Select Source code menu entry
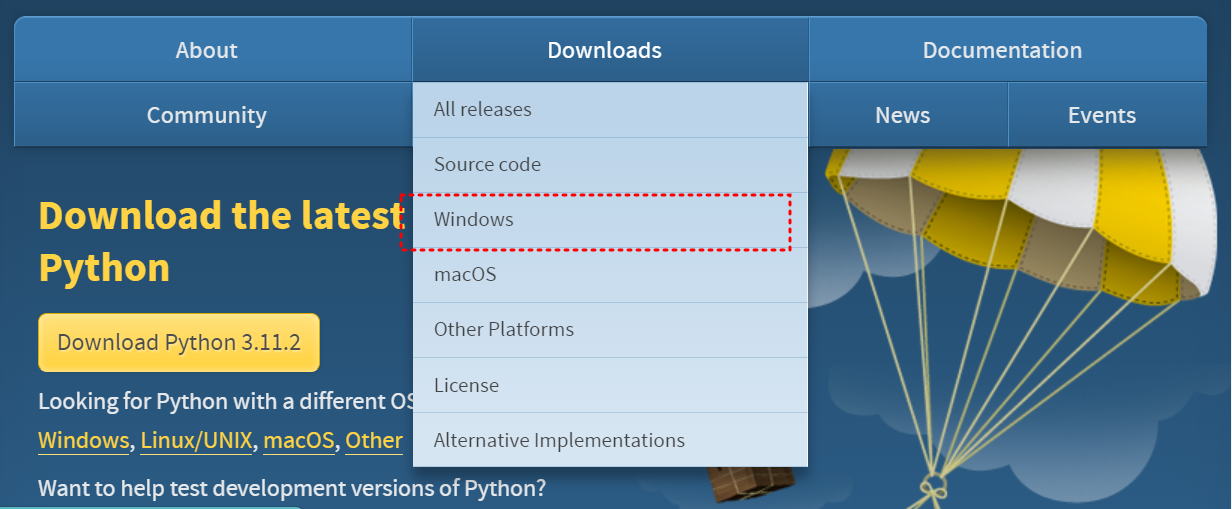This screenshot has height=509, width=1232. click(610, 165)
